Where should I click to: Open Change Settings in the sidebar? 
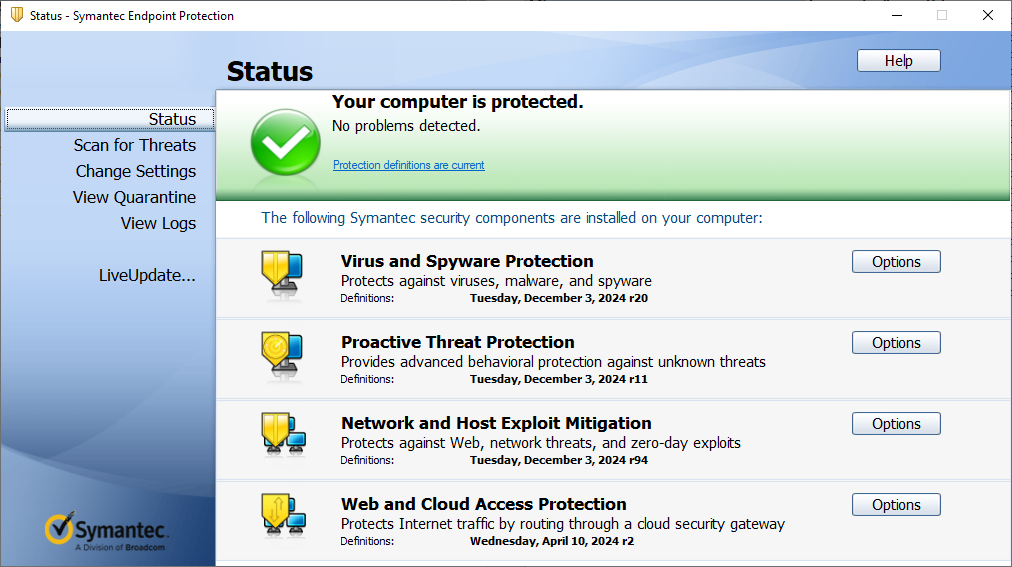(x=136, y=171)
